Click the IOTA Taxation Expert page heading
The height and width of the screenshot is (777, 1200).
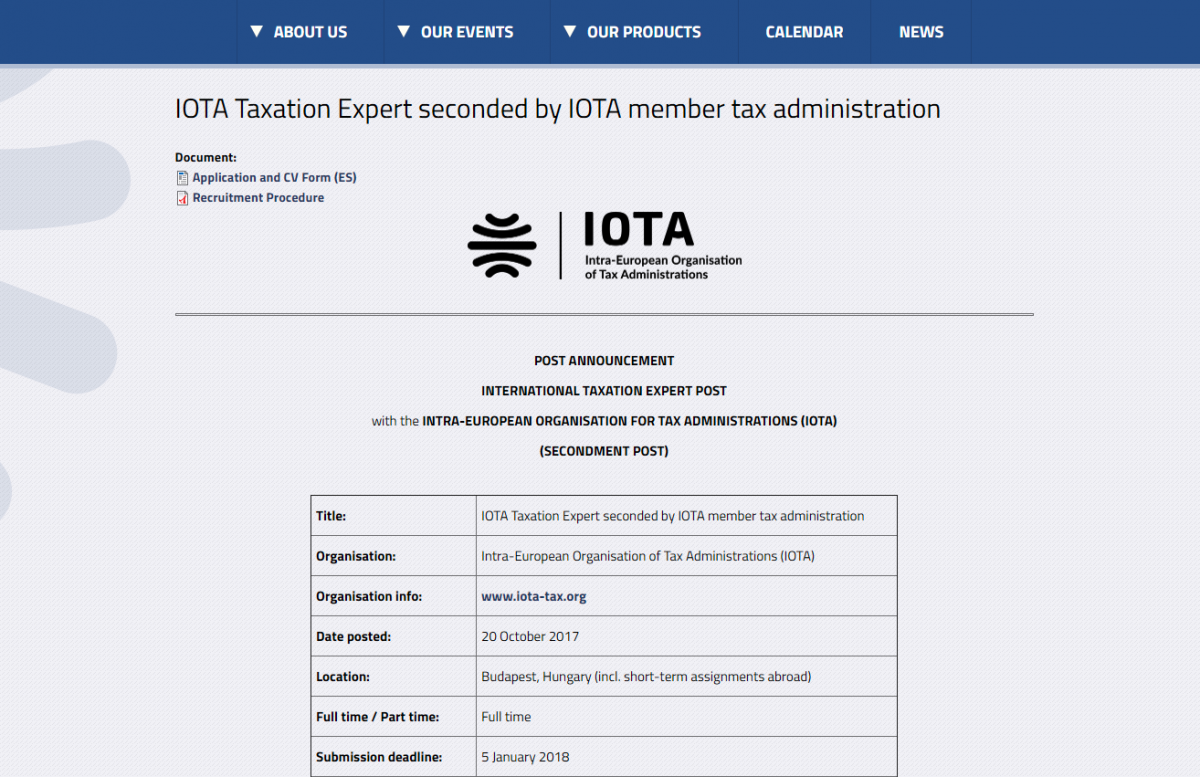pyautogui.click(x=557, y=109)
